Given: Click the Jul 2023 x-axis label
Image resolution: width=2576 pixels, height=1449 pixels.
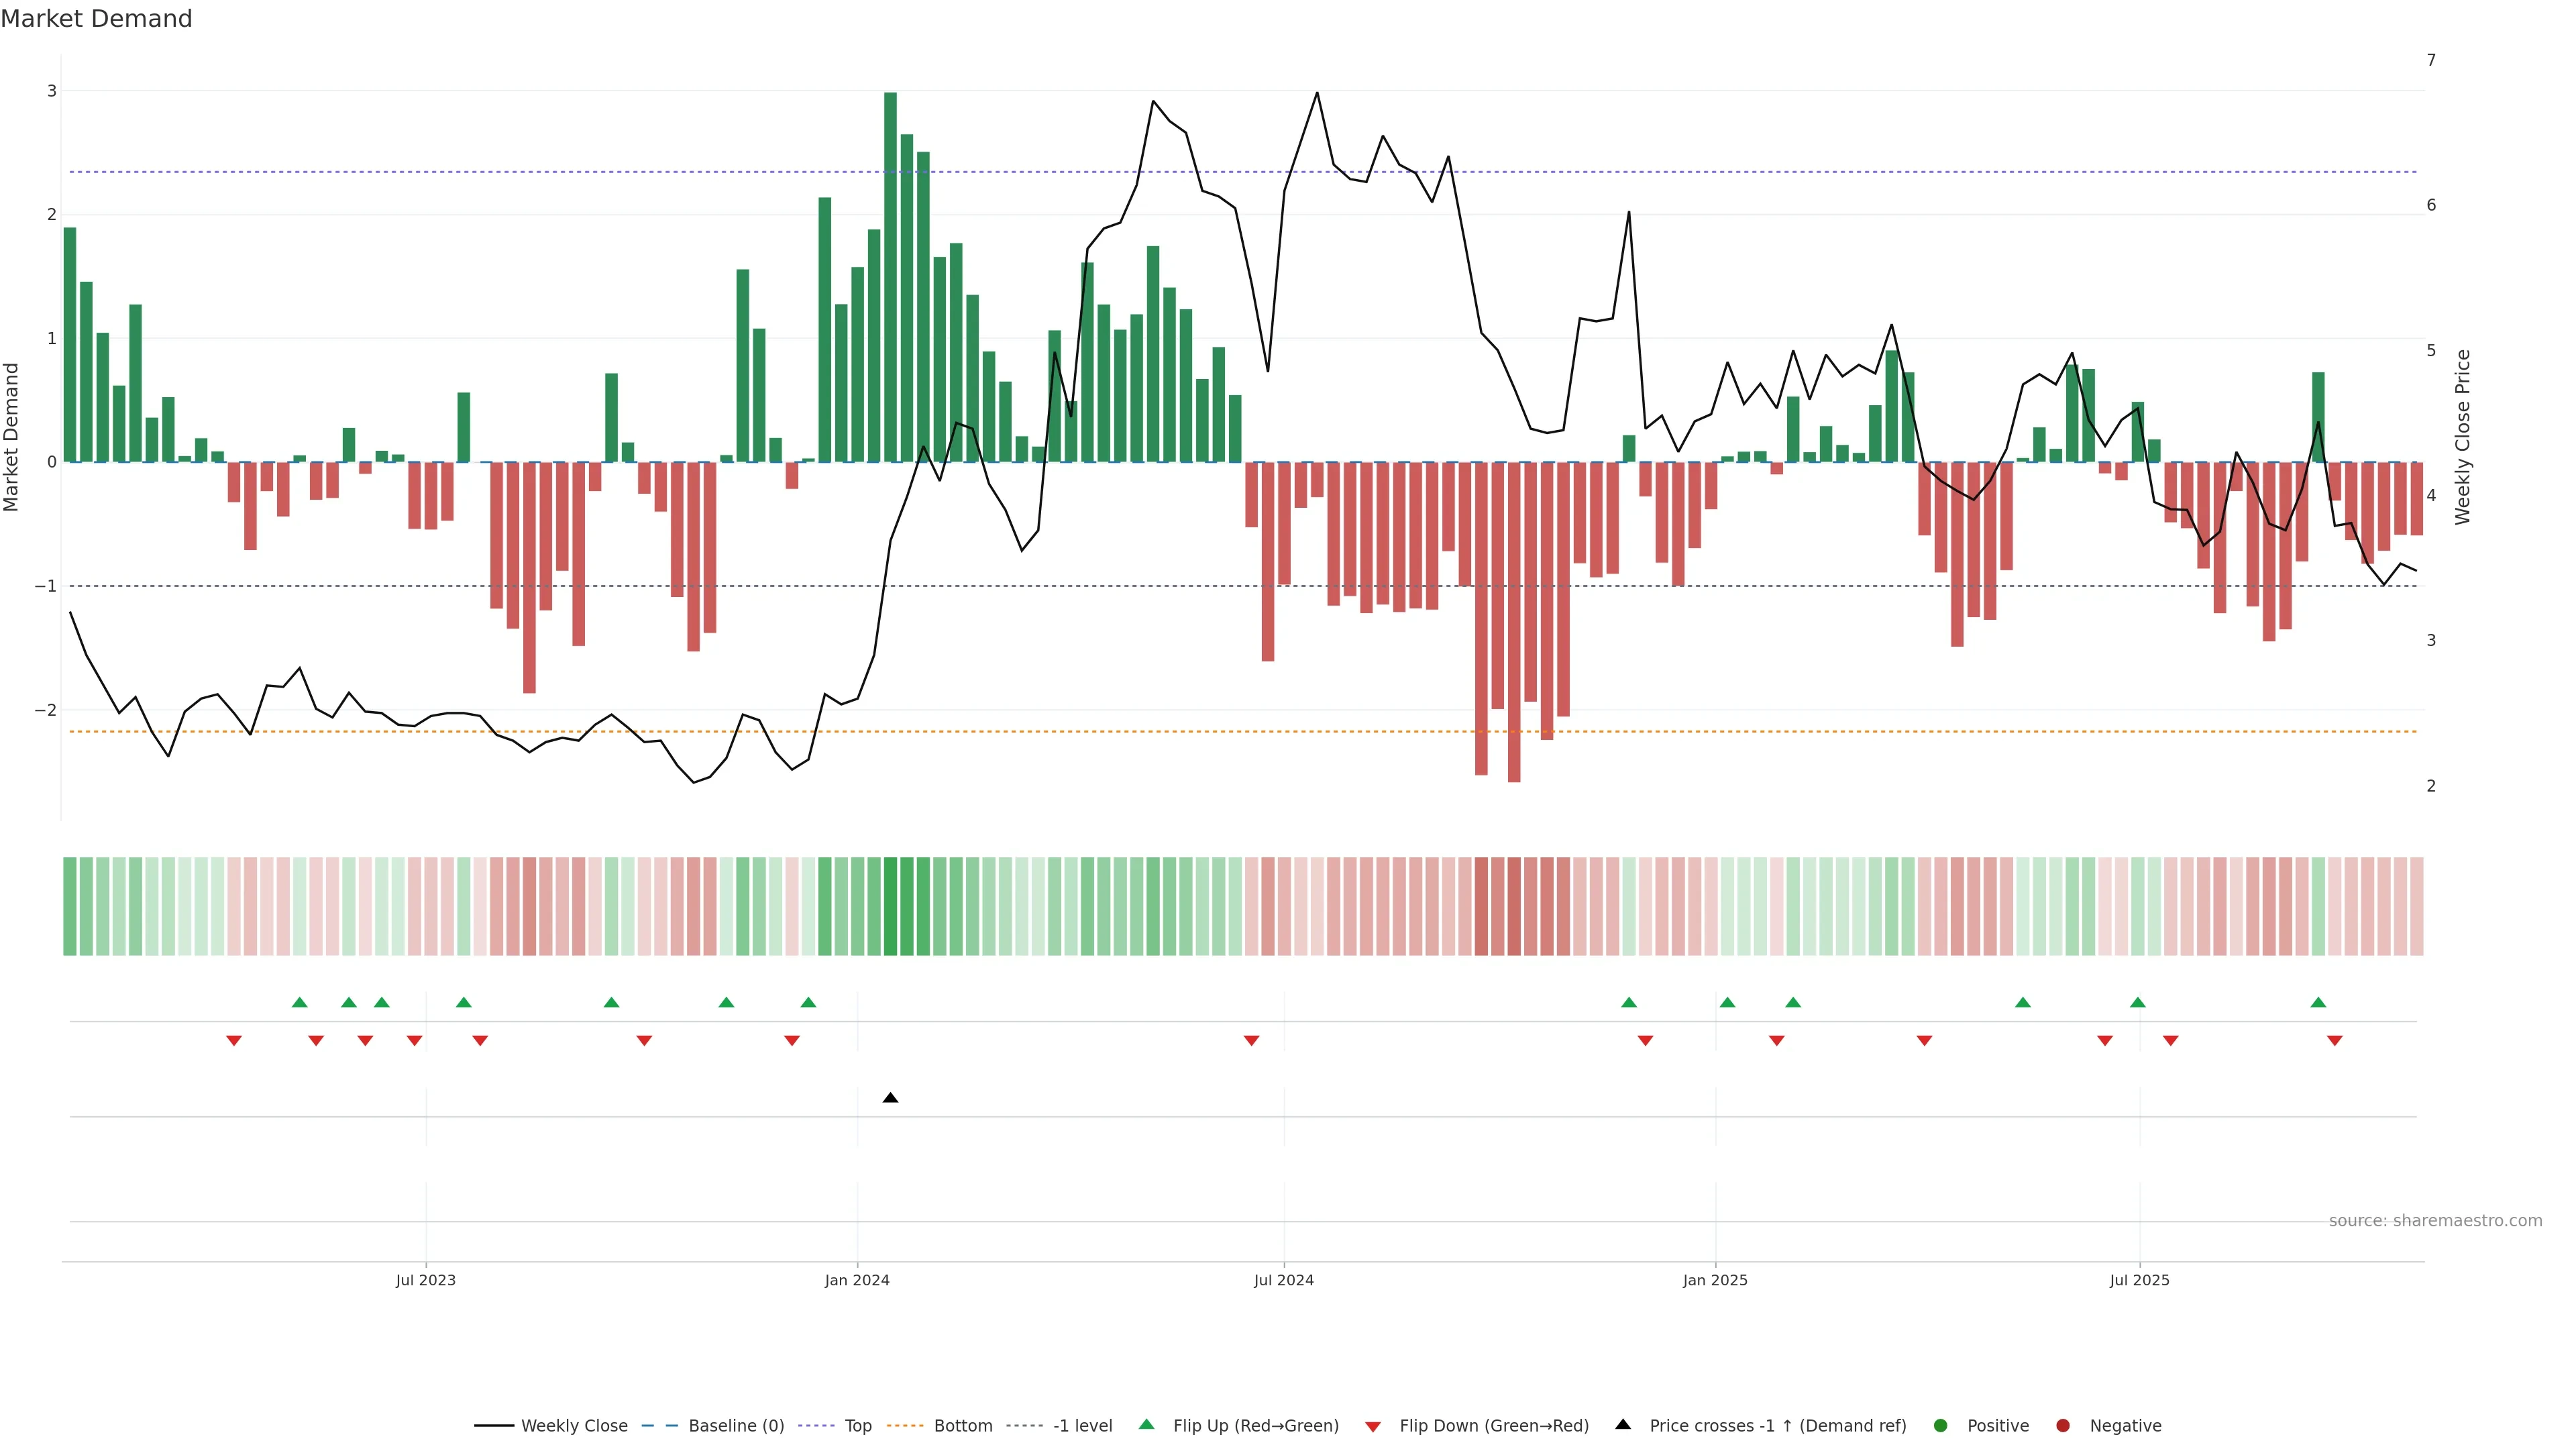Looking at the screenshot, I should [x=425, y=1280].
